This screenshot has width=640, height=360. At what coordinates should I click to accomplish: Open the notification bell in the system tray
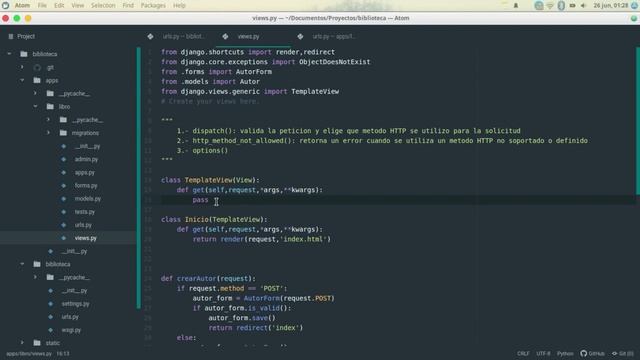[516, 5]
